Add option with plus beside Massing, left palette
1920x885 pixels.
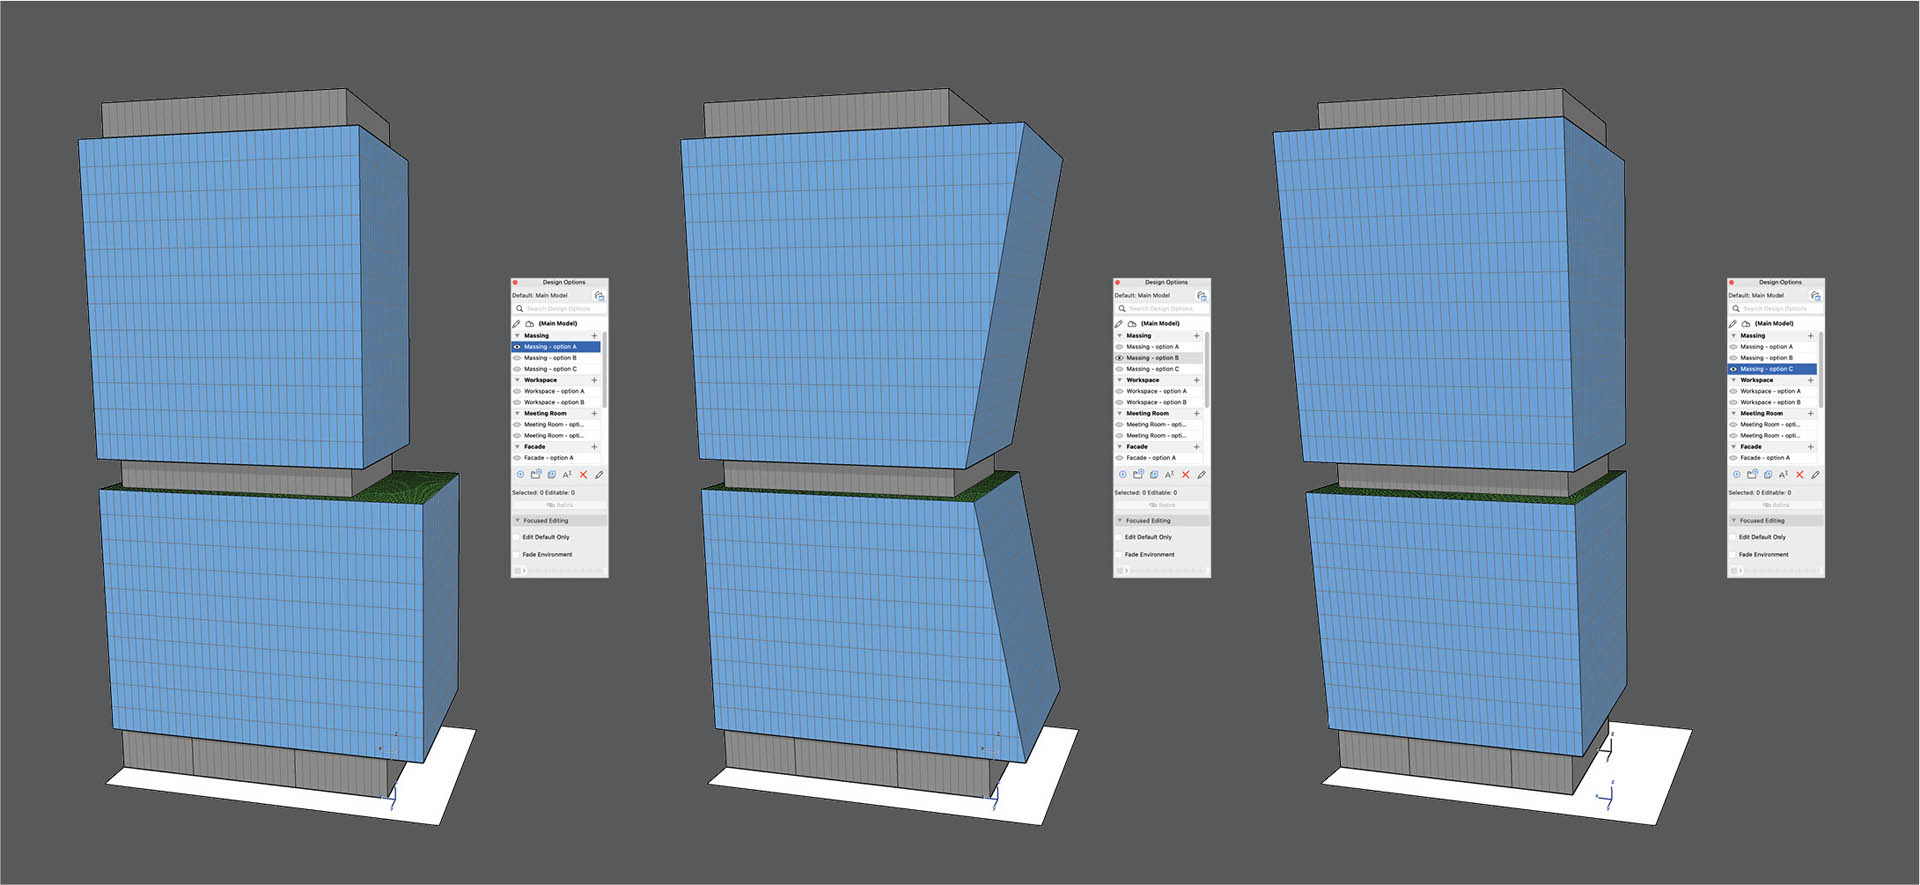tap(594, 336)
